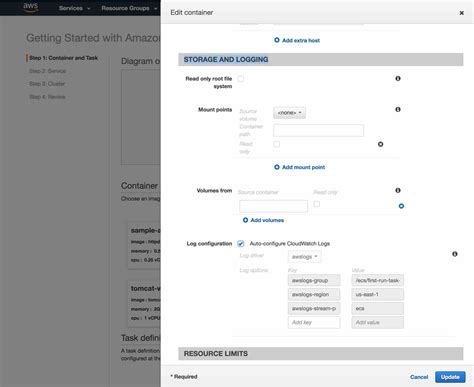
Task: Click the ecs value field
Action: point(378,308)
